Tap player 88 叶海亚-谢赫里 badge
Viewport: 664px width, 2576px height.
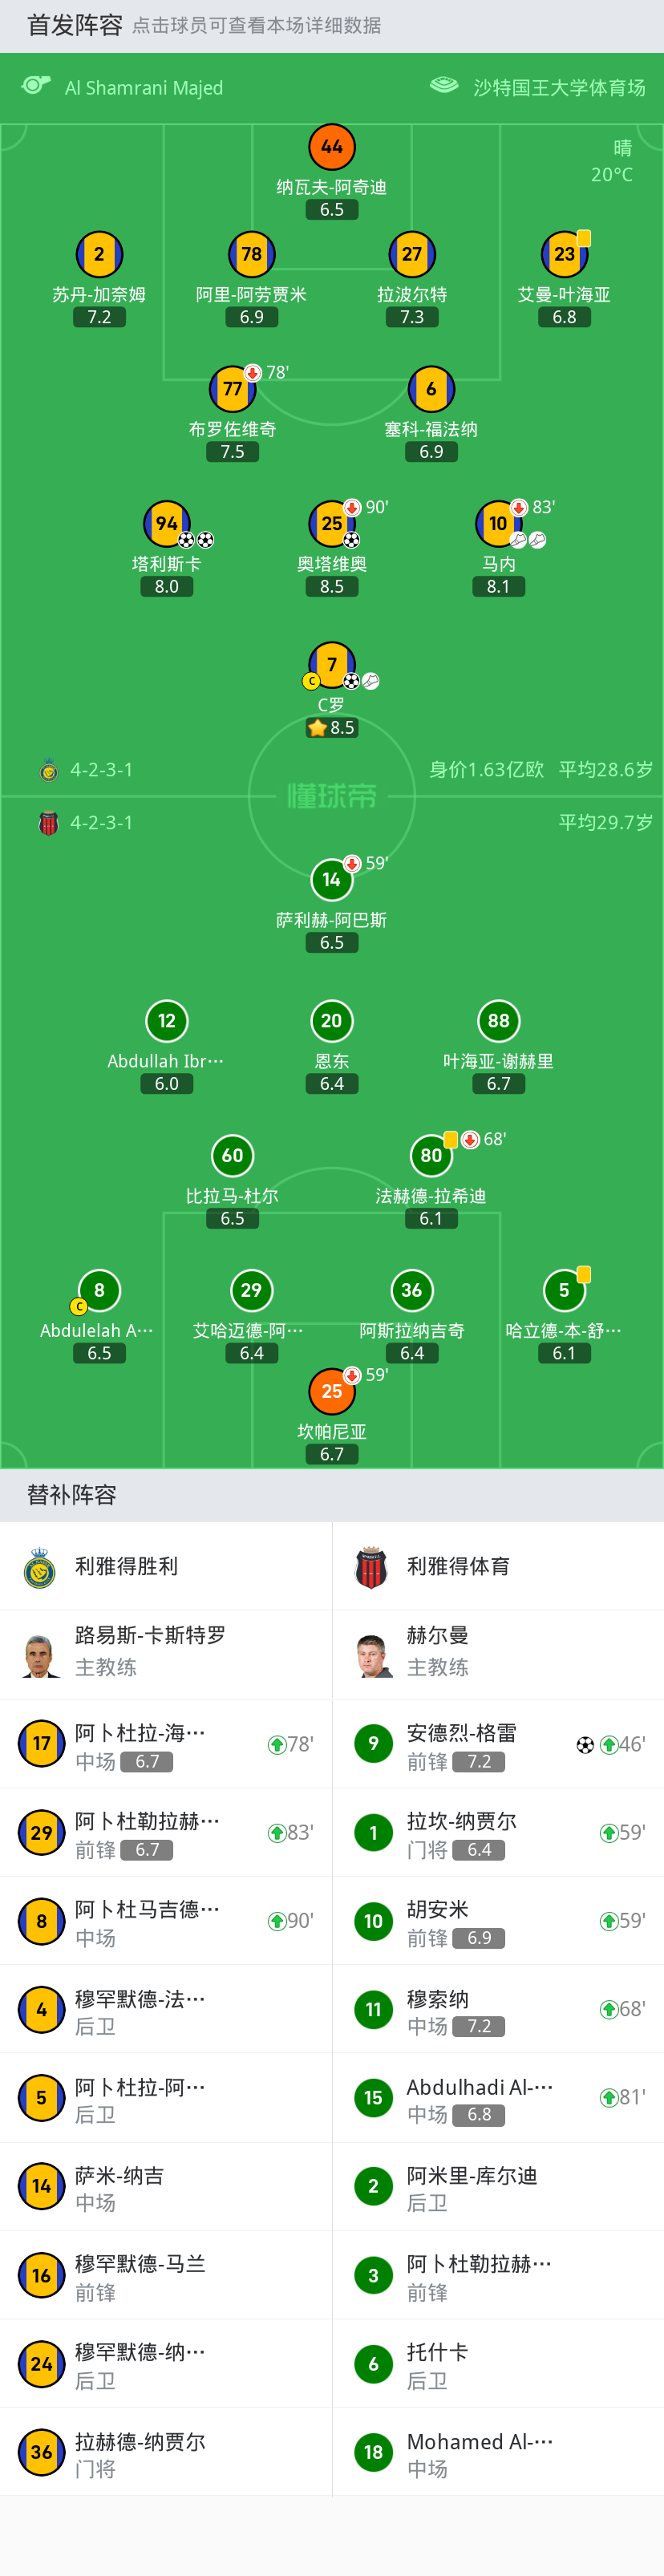click(498, 1021)
